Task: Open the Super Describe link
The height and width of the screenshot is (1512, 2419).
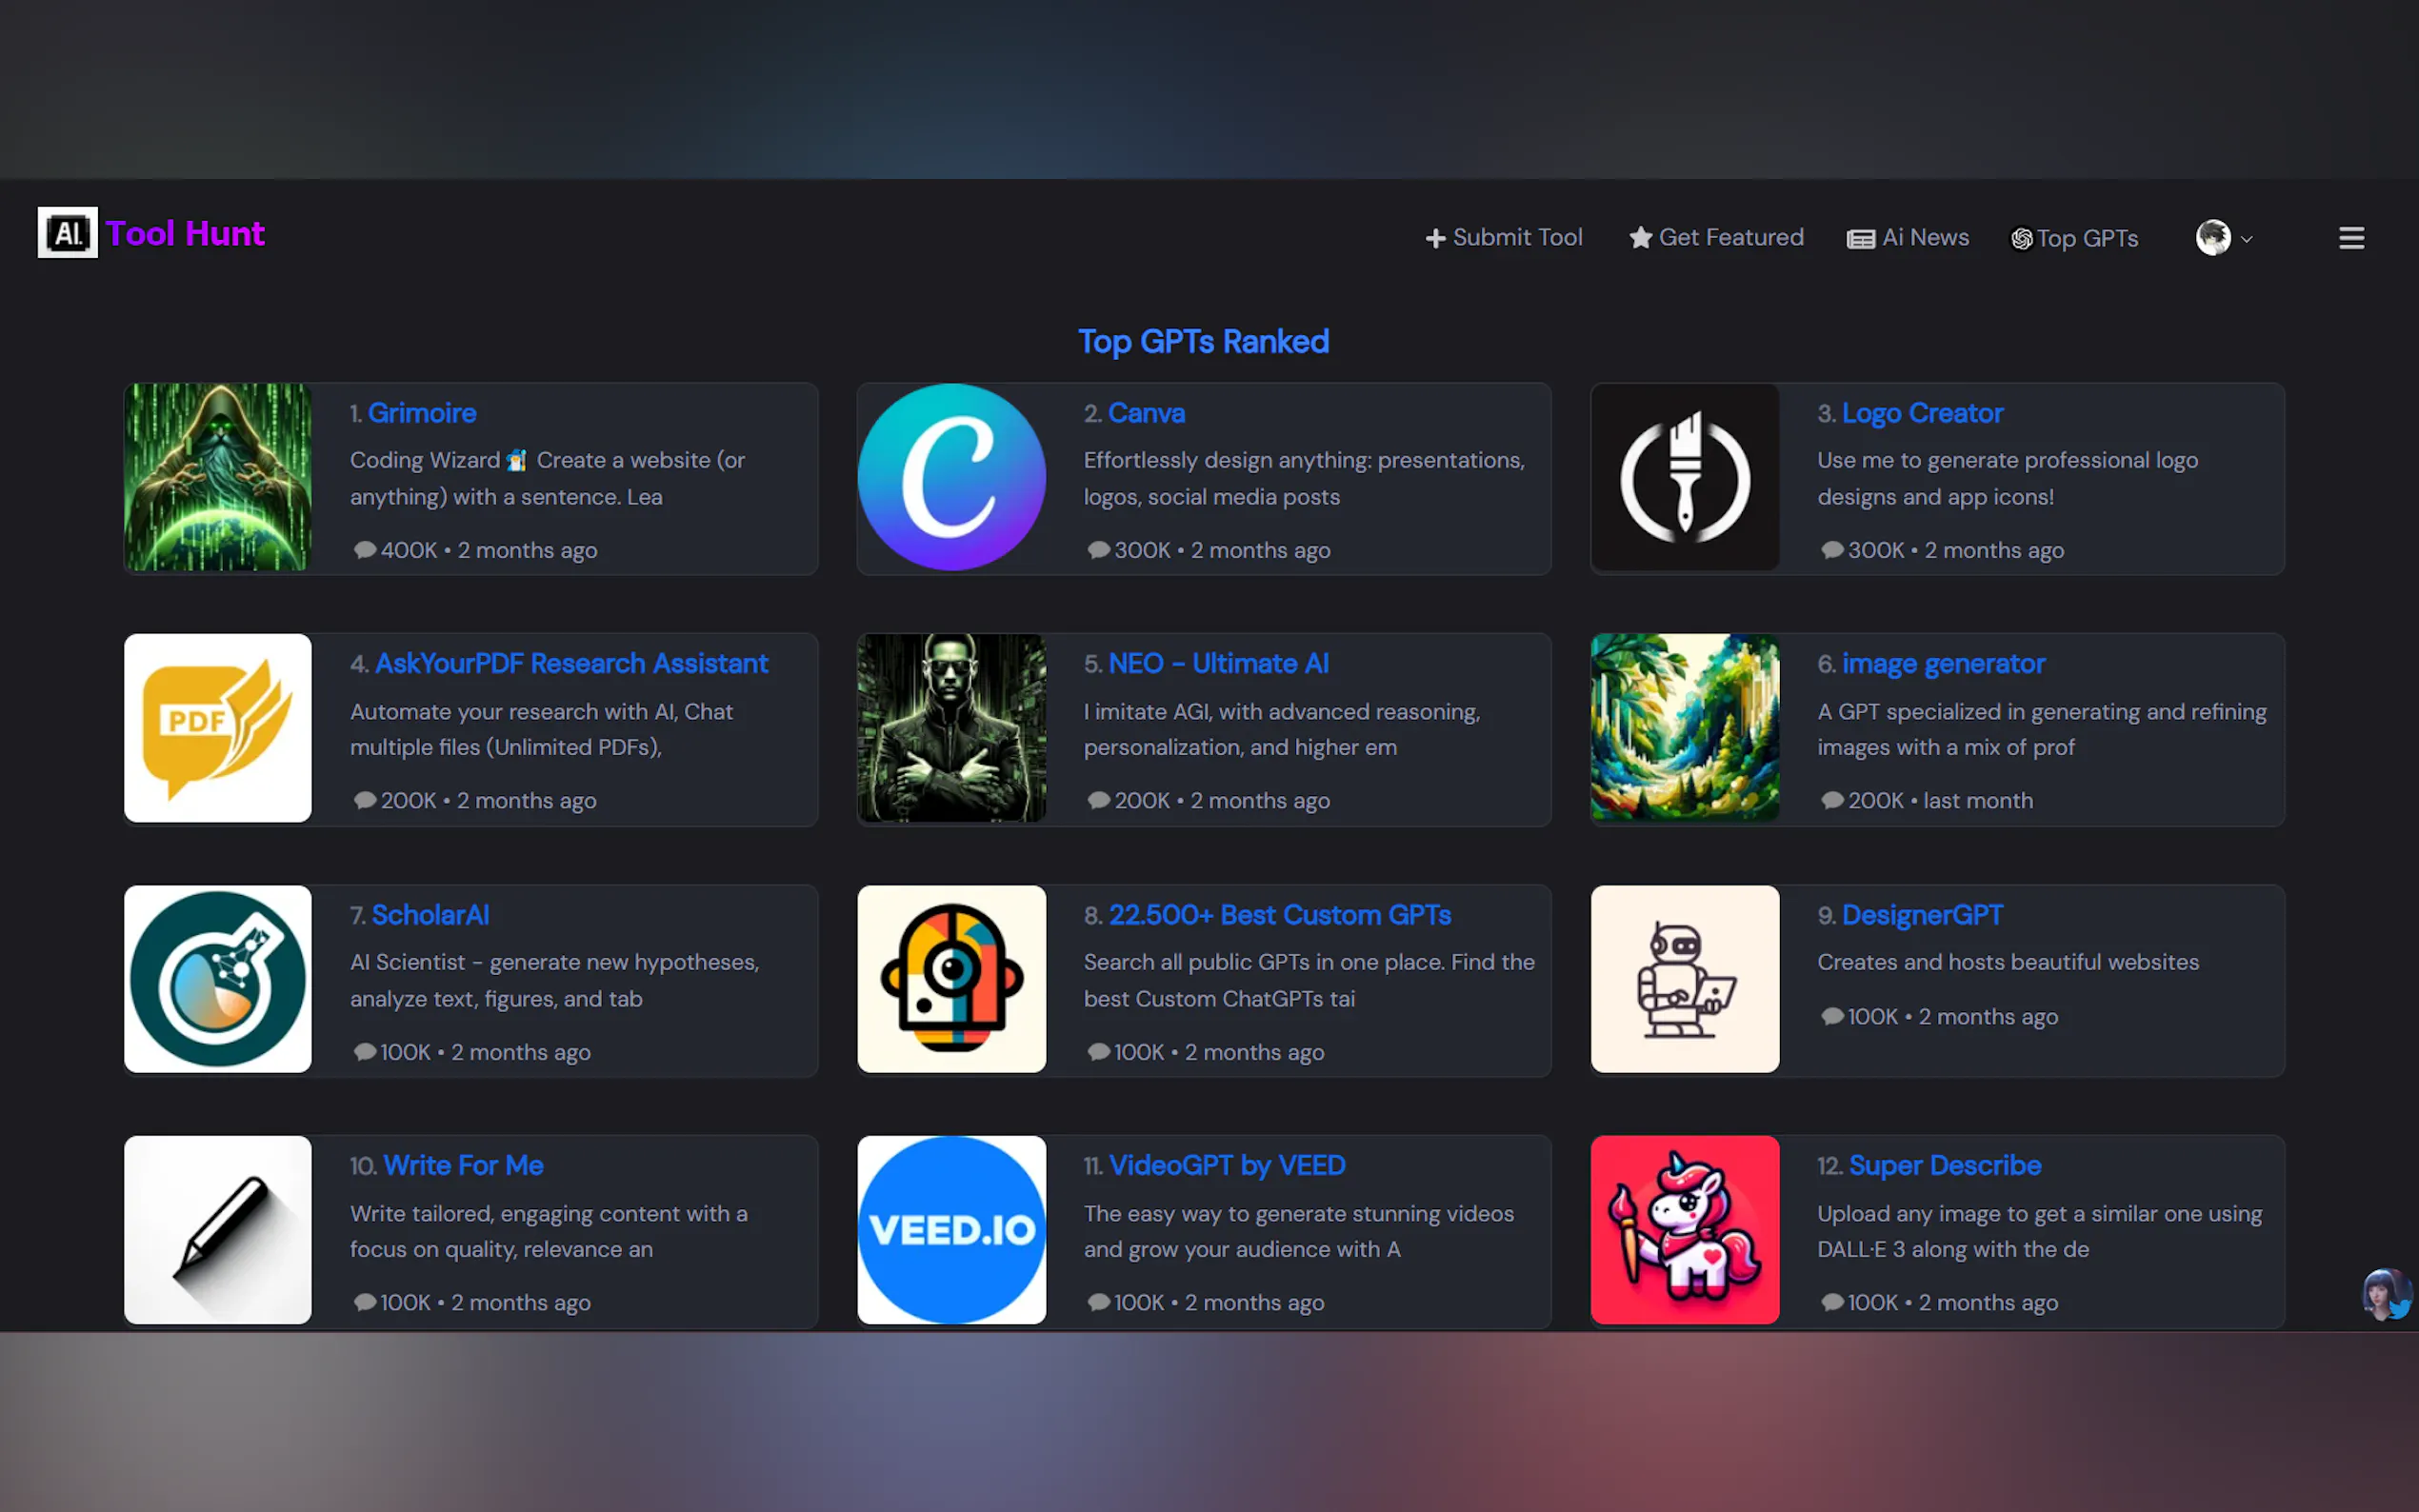Action: pos(1945,1165)
